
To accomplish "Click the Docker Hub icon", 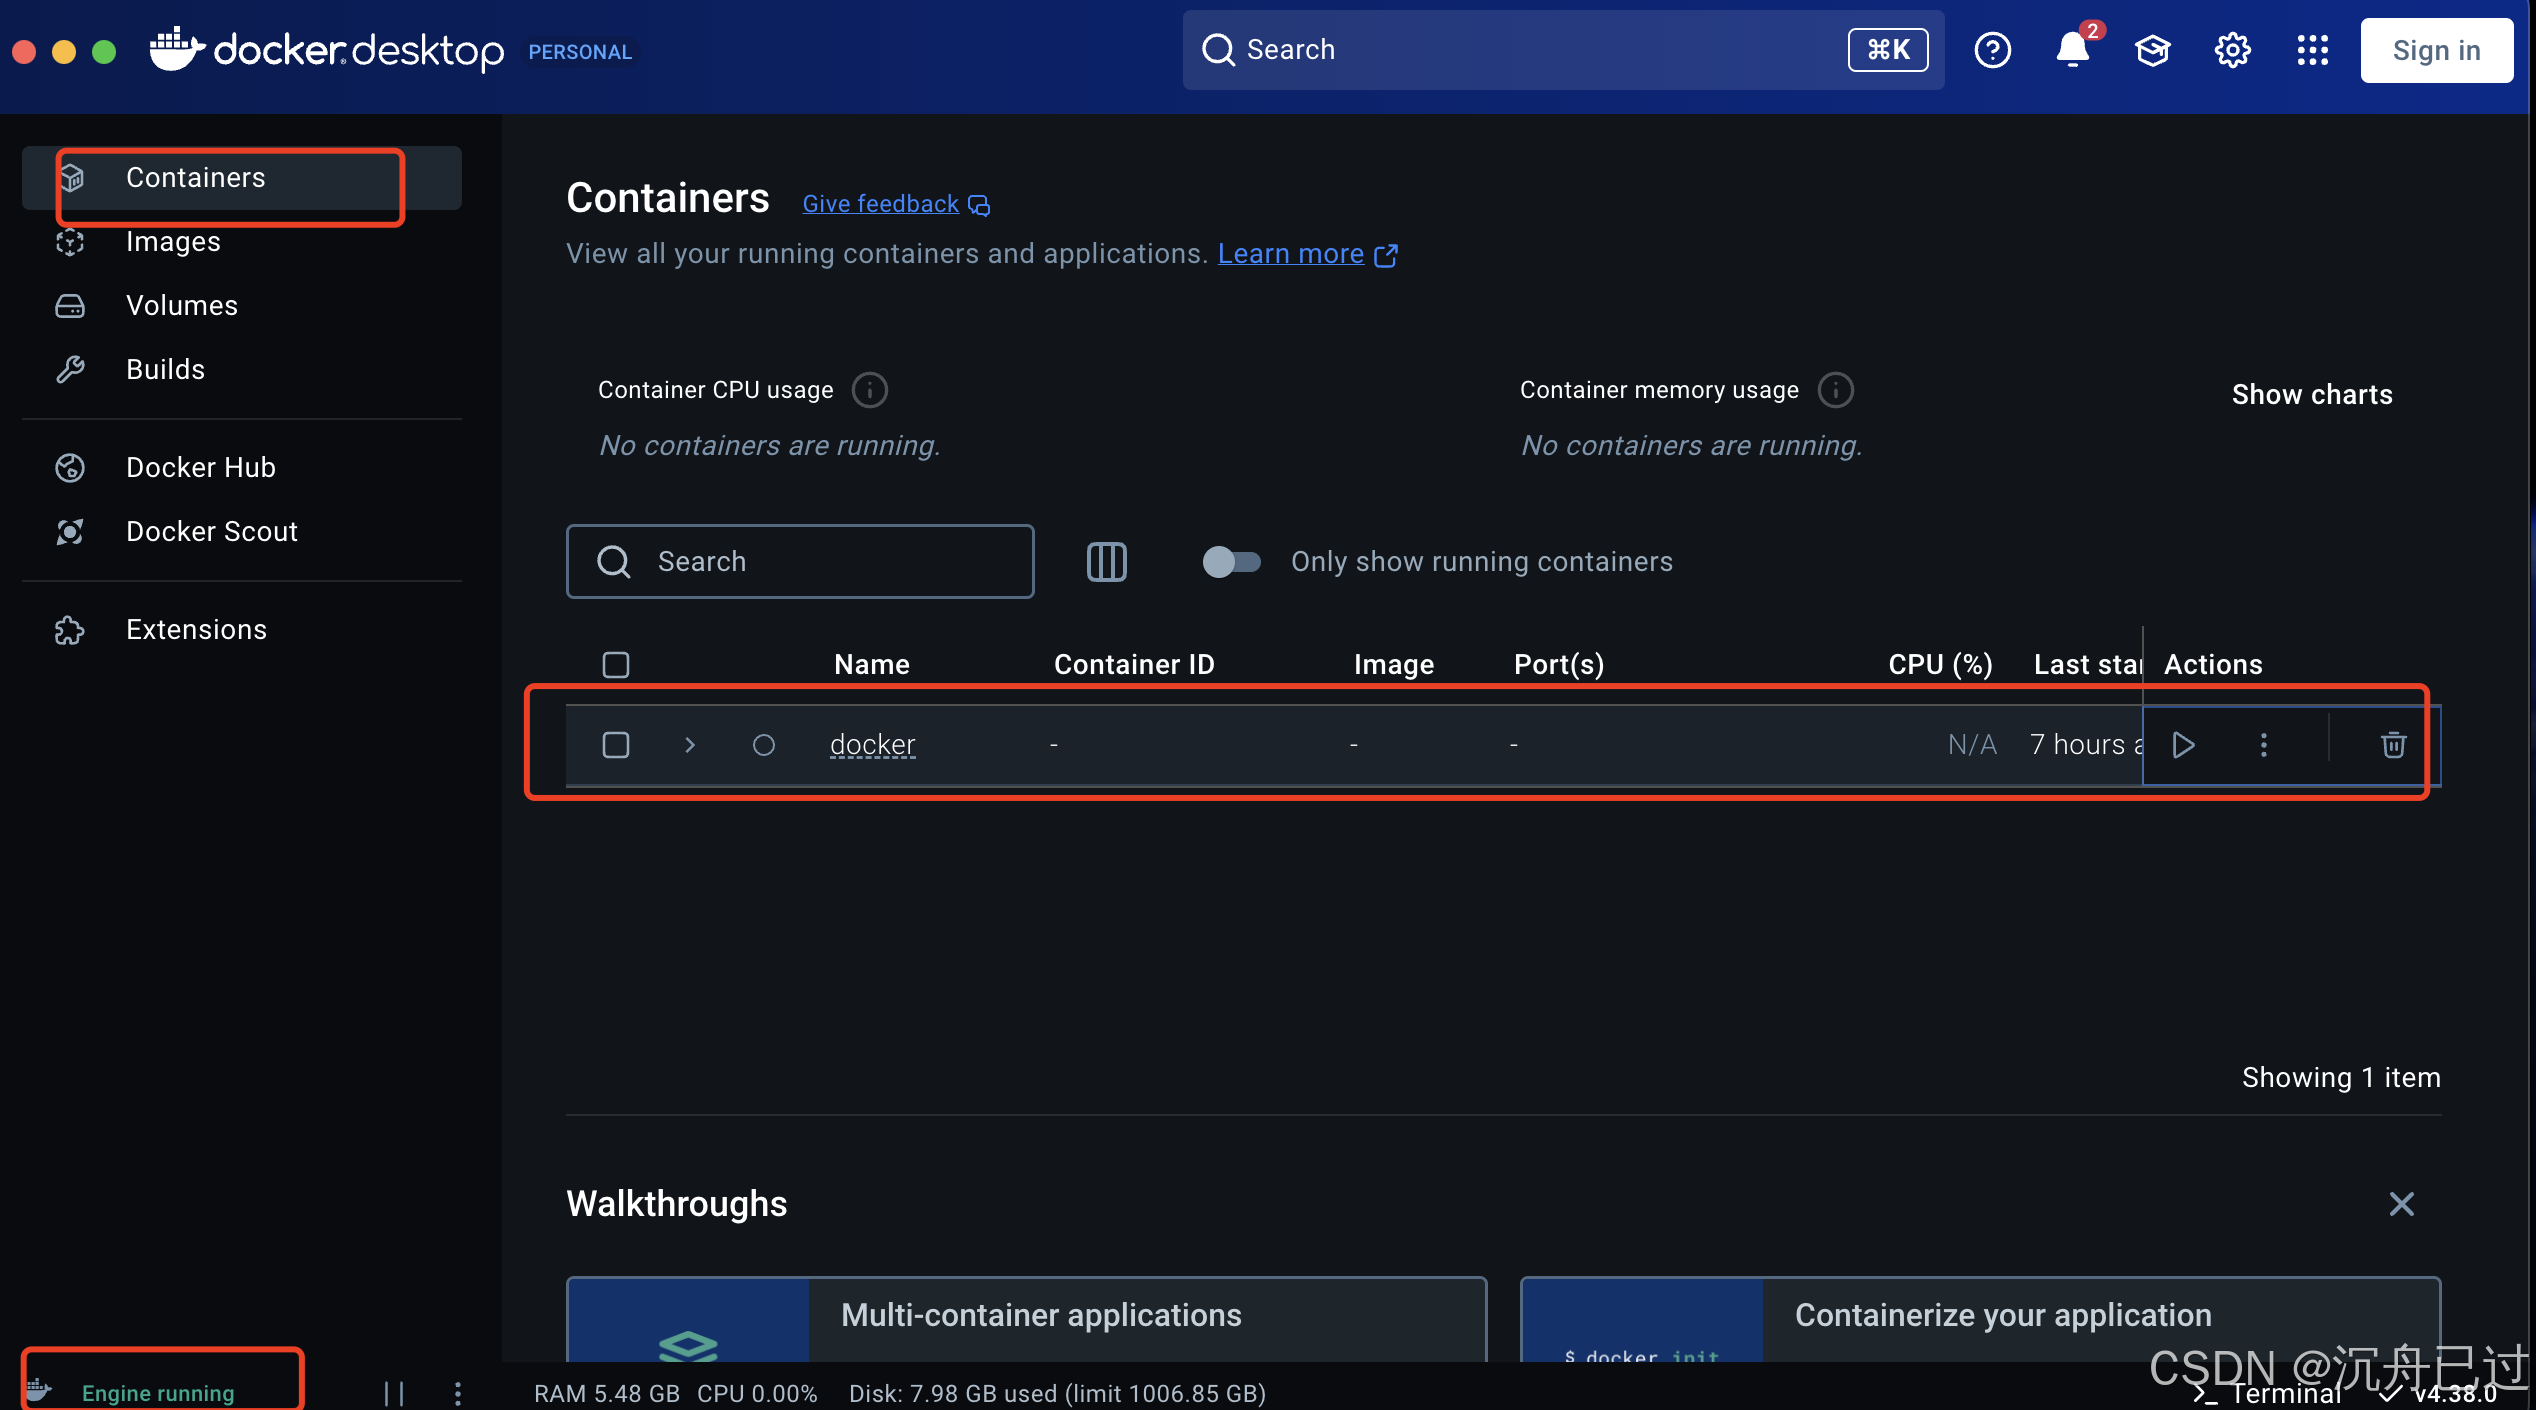I will (x=70, y=468).
